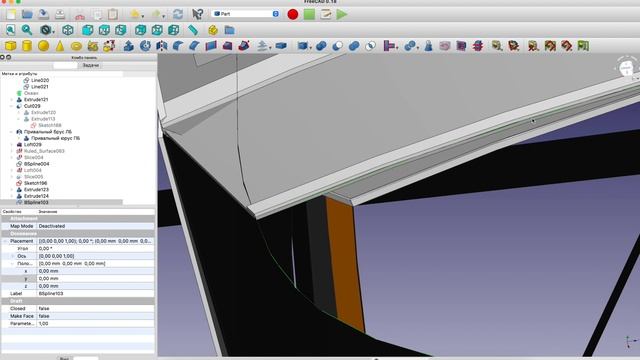This screenshot has width=640, height=360.
Task: Click the Print toolbar icon
Action: [x=60, y=14]
